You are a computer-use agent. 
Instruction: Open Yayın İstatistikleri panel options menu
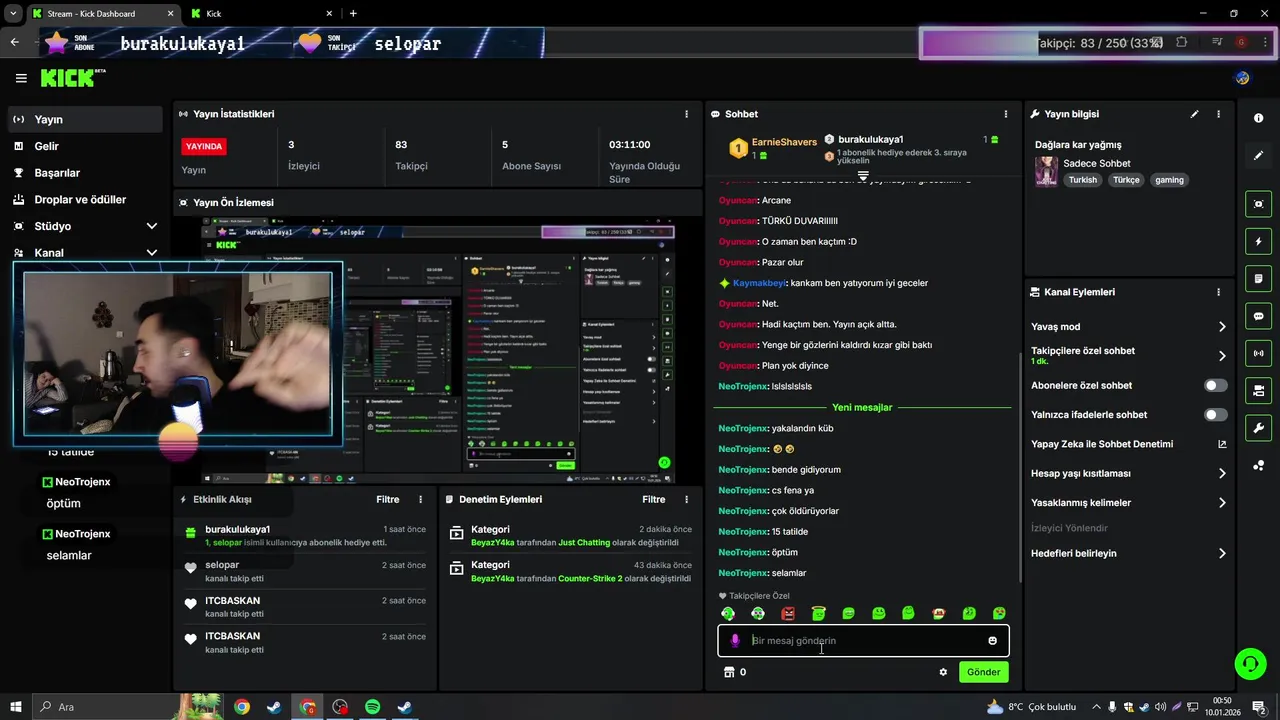coord(686,114)
